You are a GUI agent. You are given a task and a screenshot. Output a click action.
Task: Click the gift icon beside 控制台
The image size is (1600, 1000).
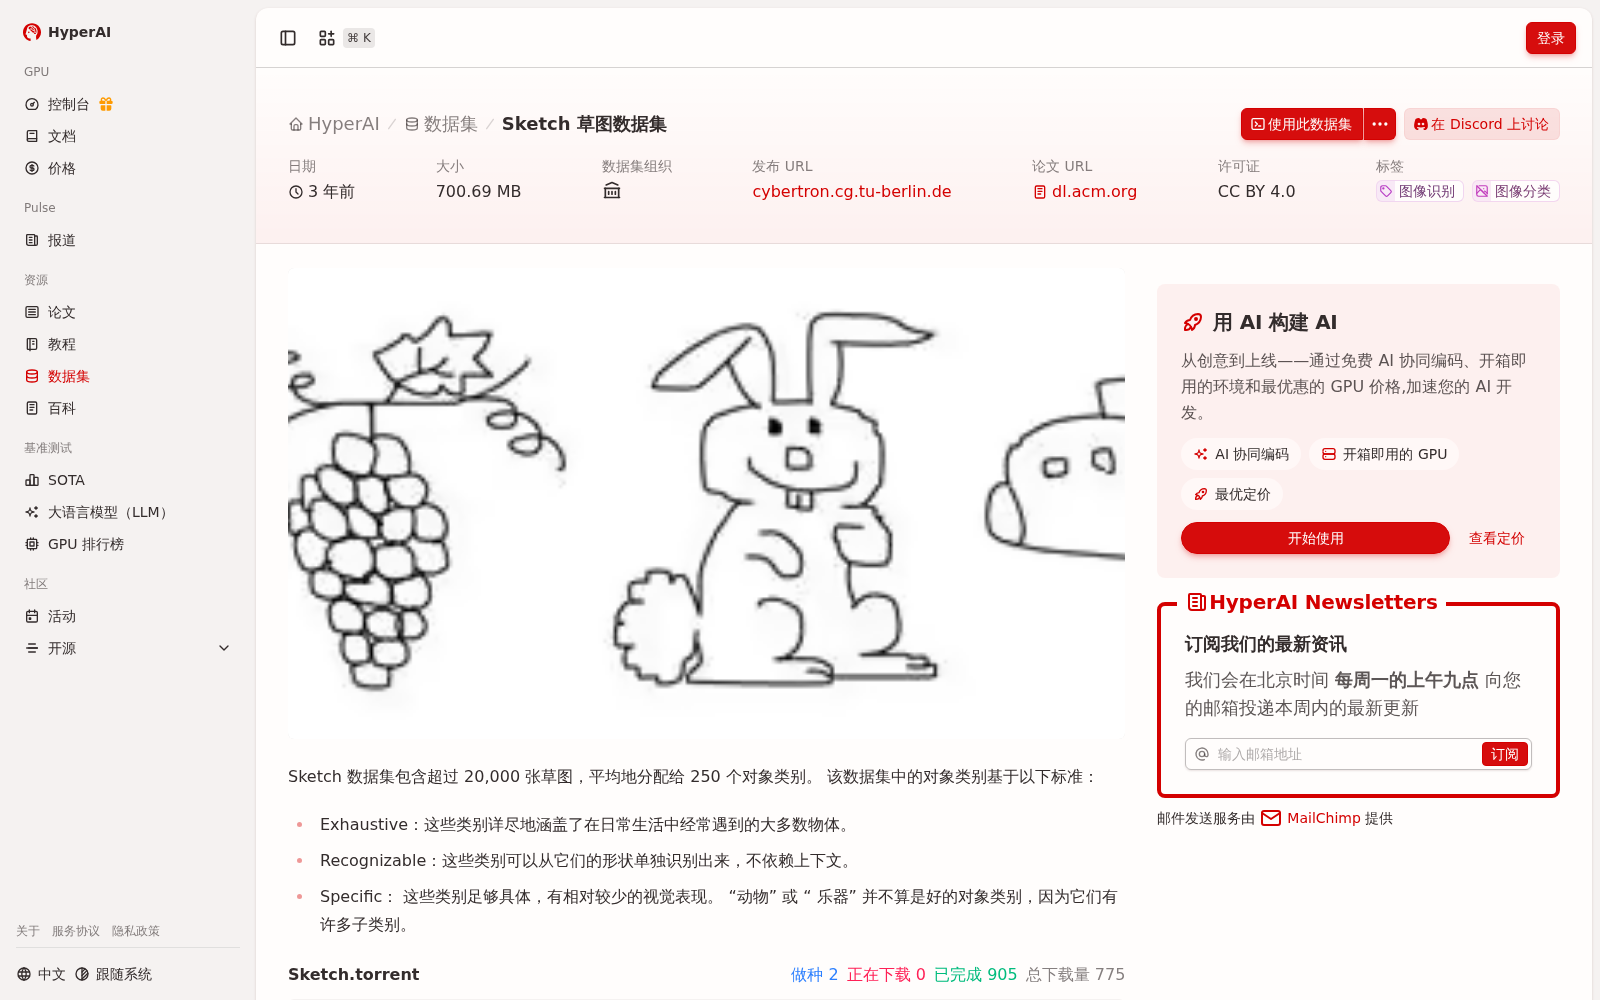click(106, 104)
